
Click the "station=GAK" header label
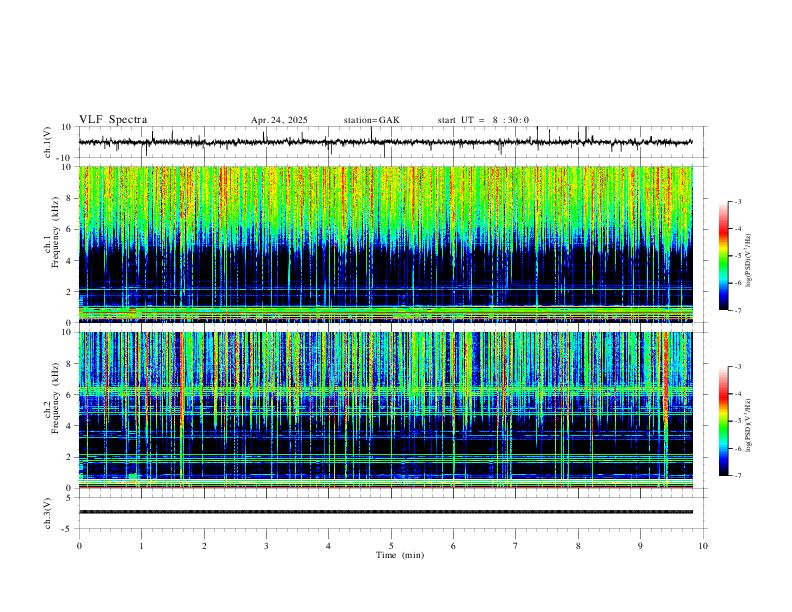(x=371, y=120)
